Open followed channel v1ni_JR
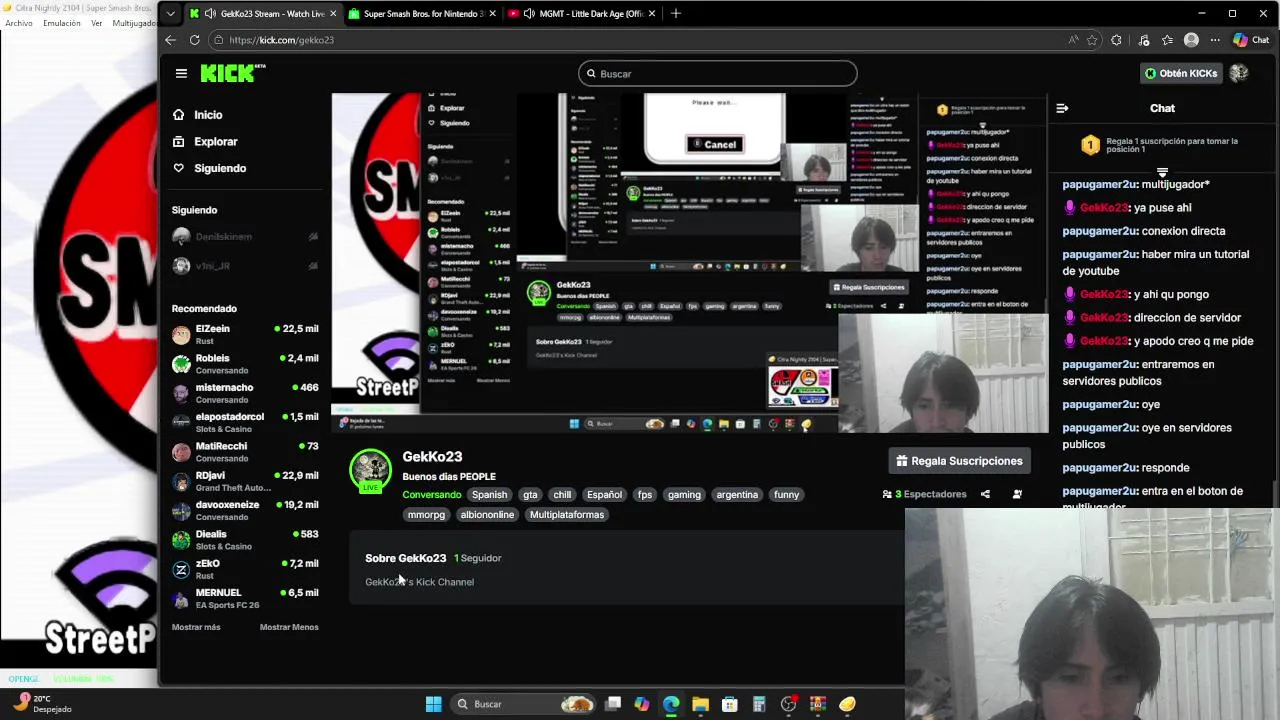This screenshot has height=720, width=1280. [245, 266]
